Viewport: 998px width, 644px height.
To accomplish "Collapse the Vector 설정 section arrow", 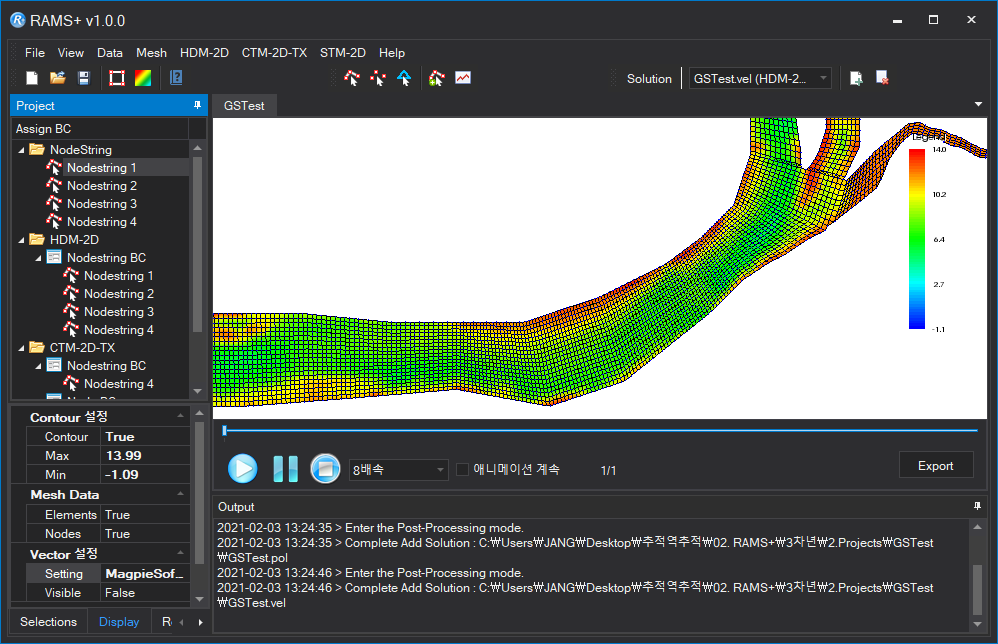I will tap(181, 553).
